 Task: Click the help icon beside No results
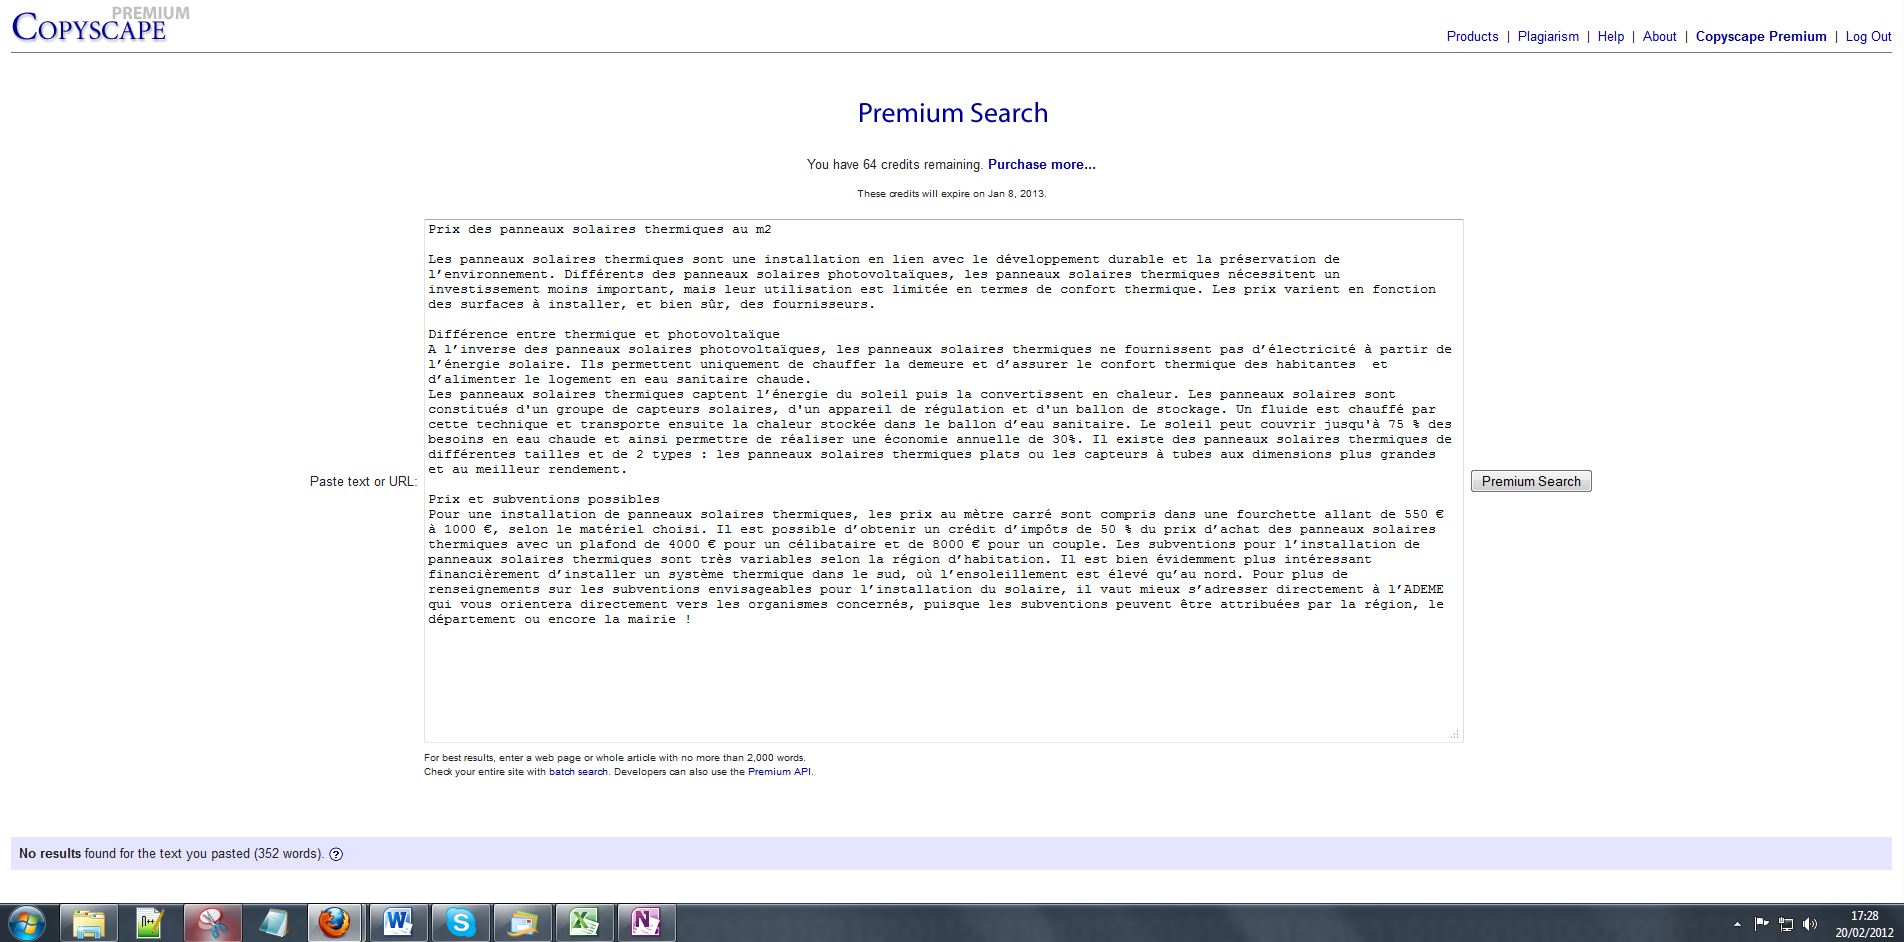point(336,854)
